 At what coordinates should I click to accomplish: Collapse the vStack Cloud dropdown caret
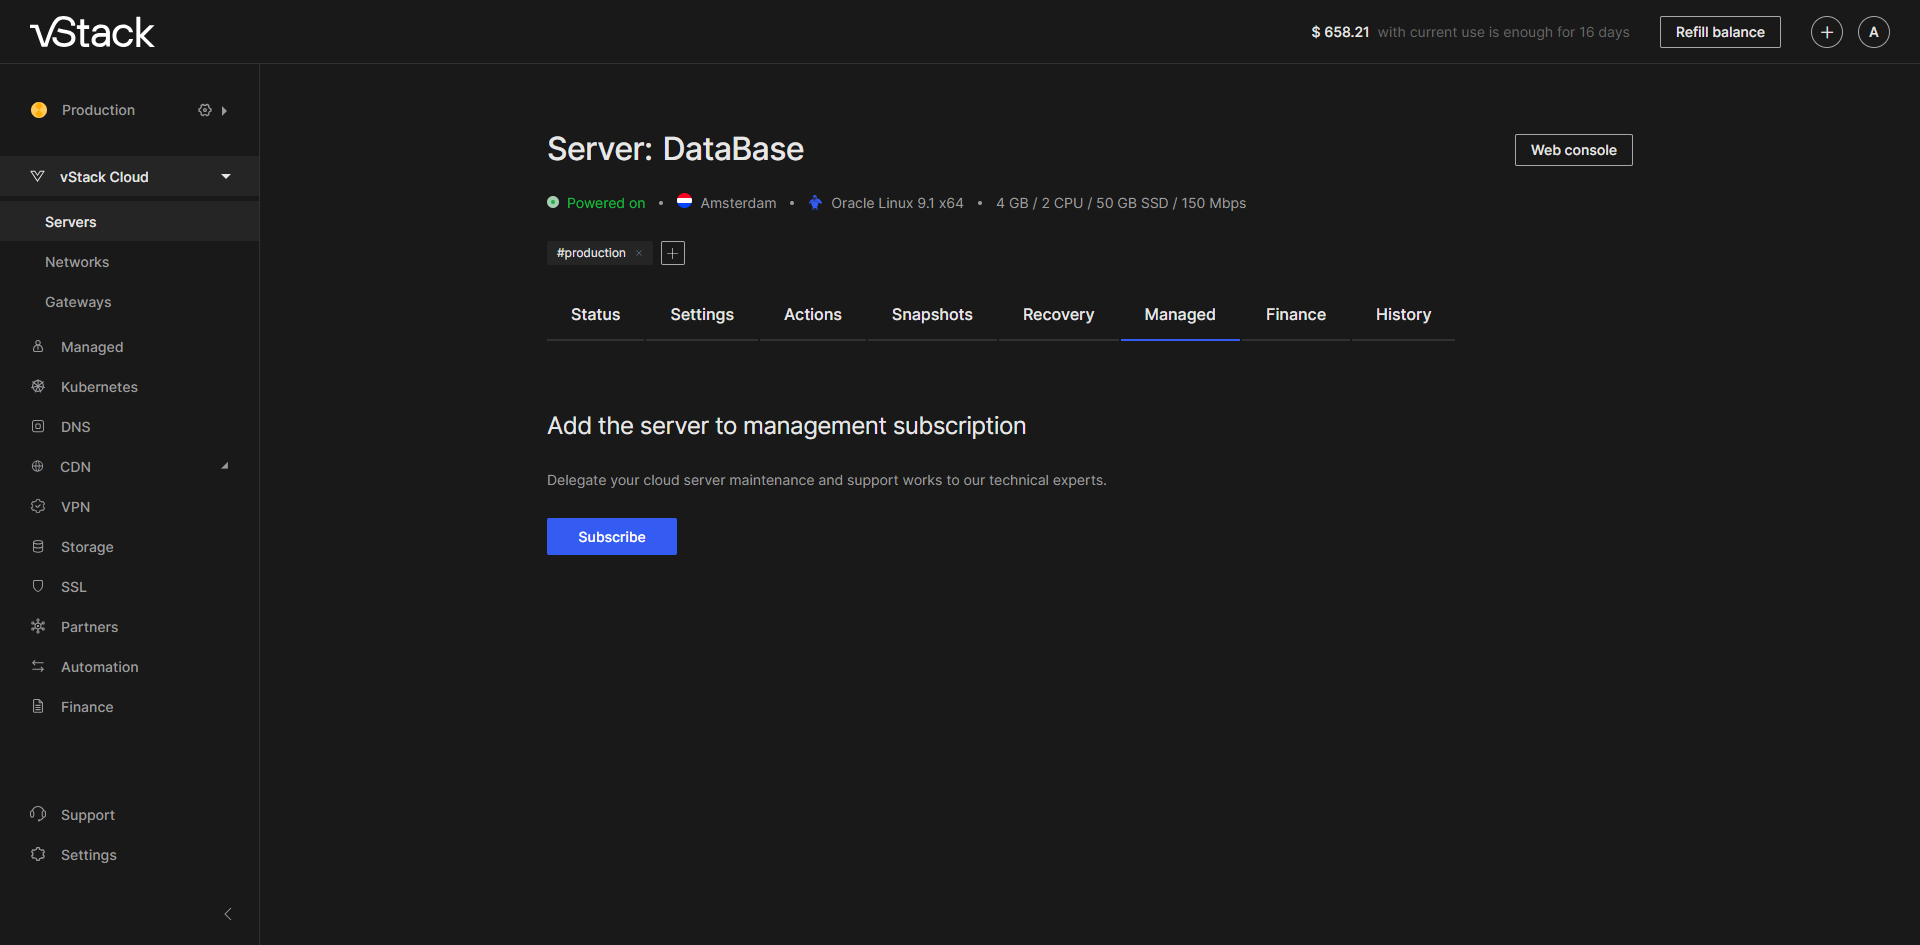[226, 177]
